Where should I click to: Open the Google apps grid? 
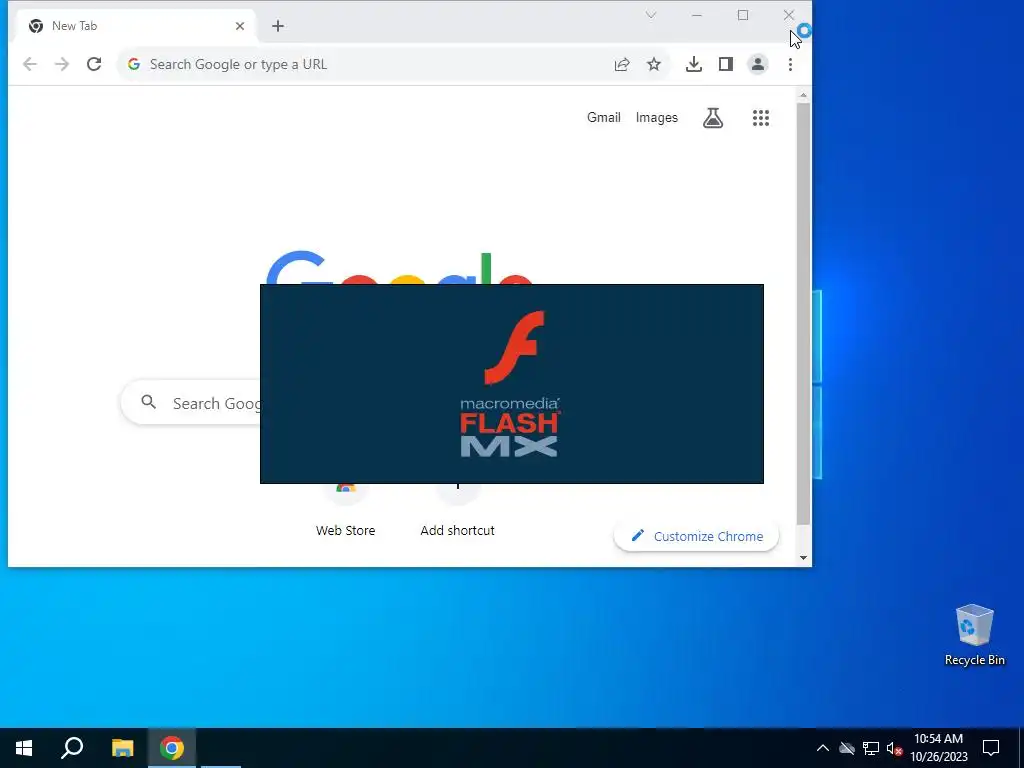[x=761, y=118]
